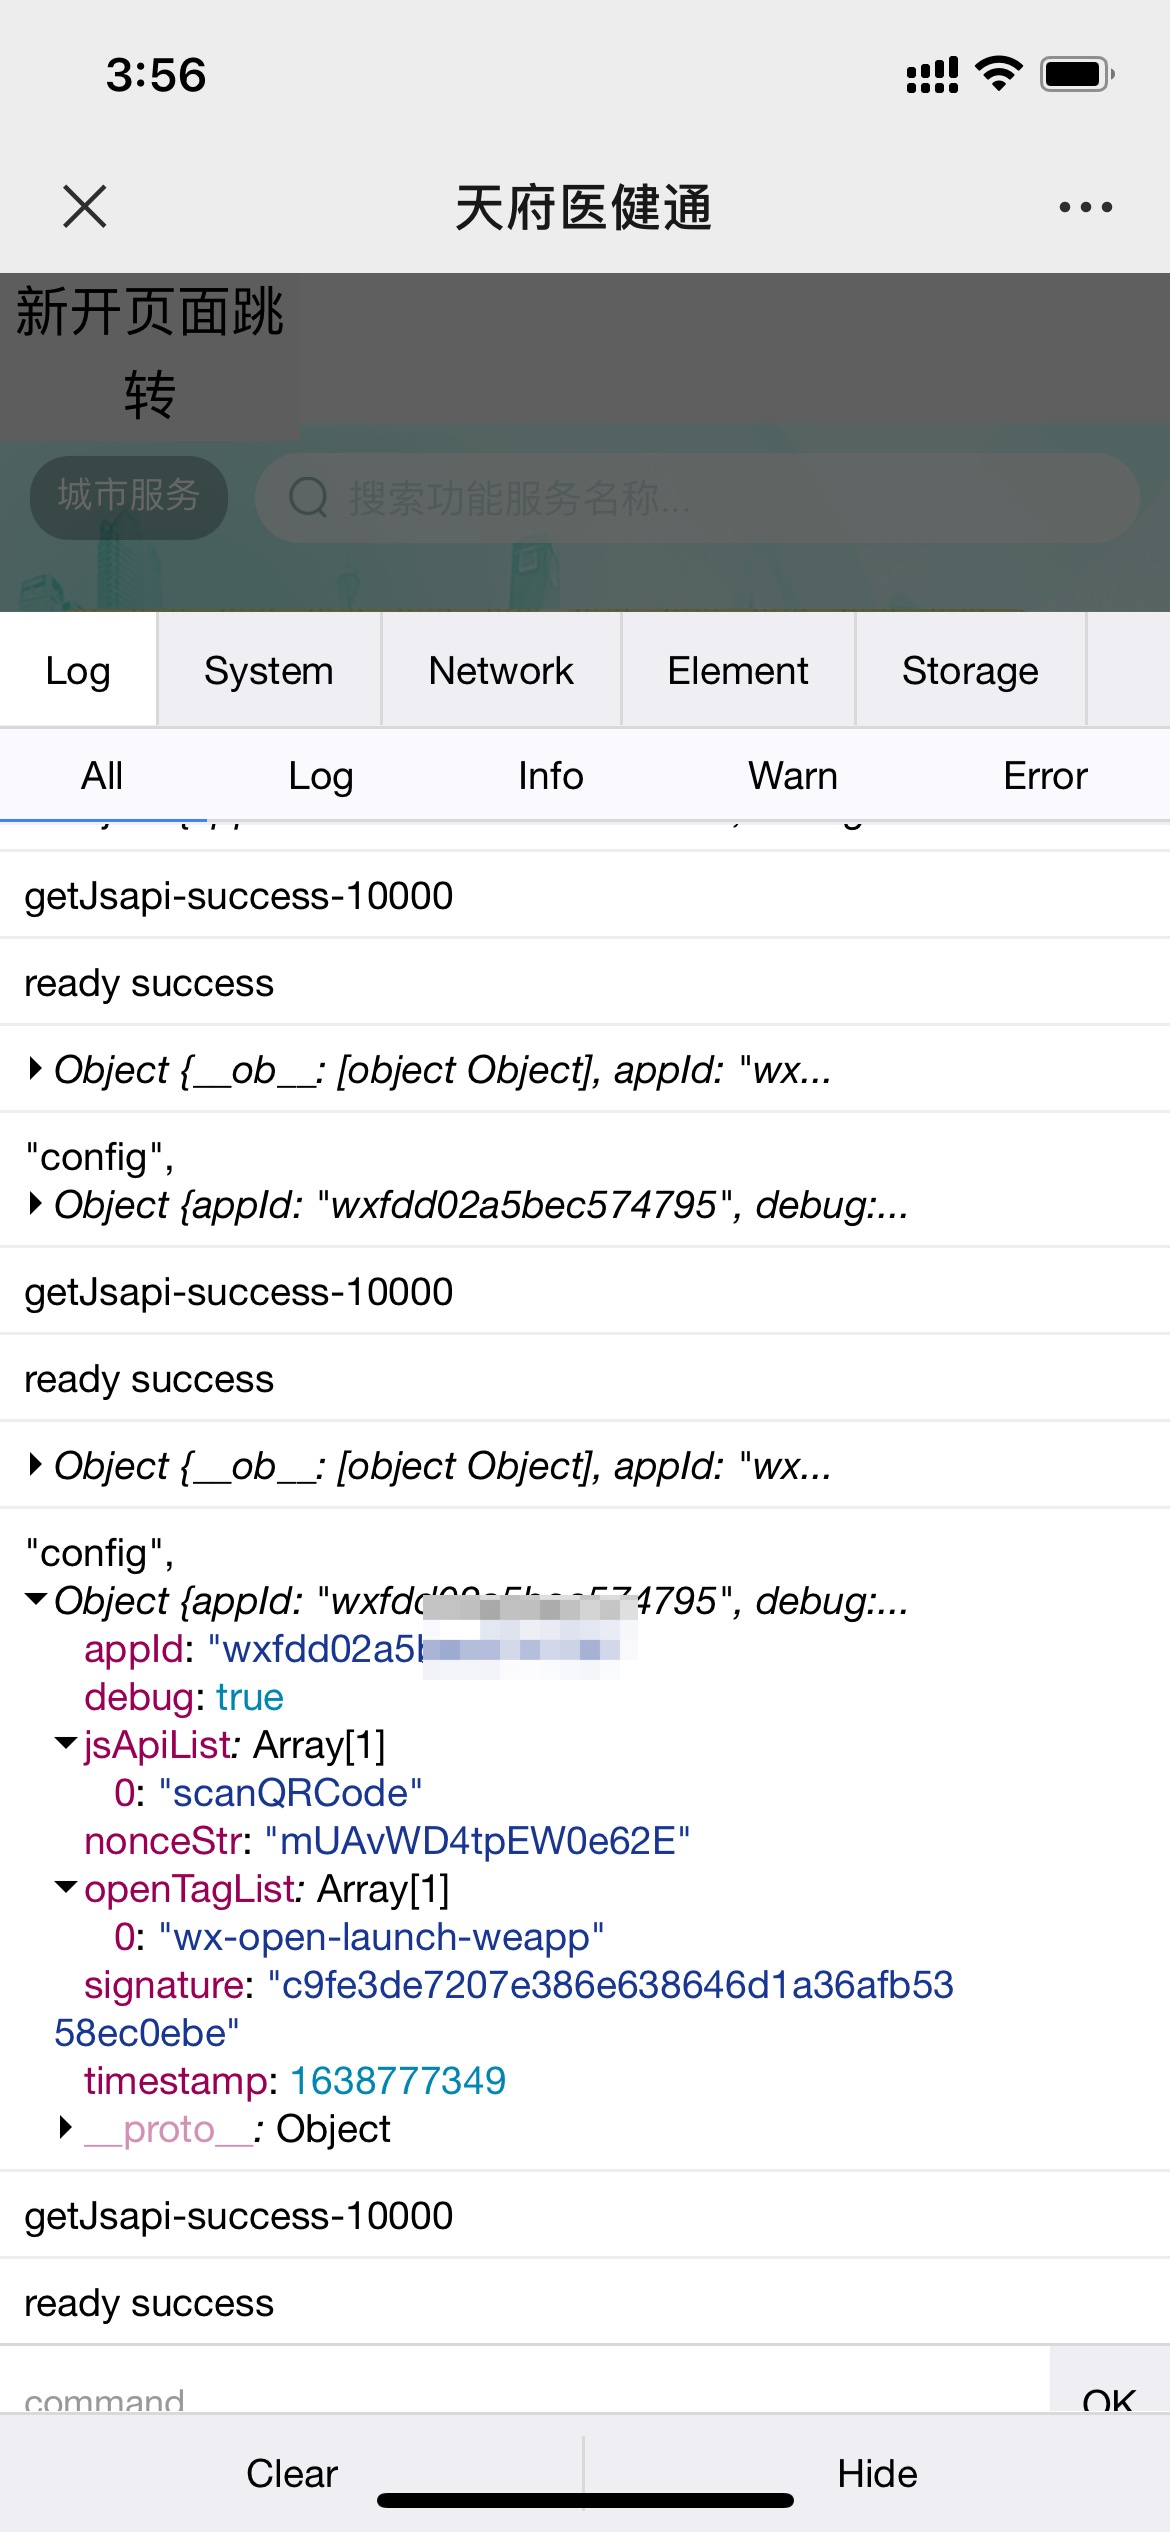
Task: Tap the cellular signal icon
Action: coord(932,75)
